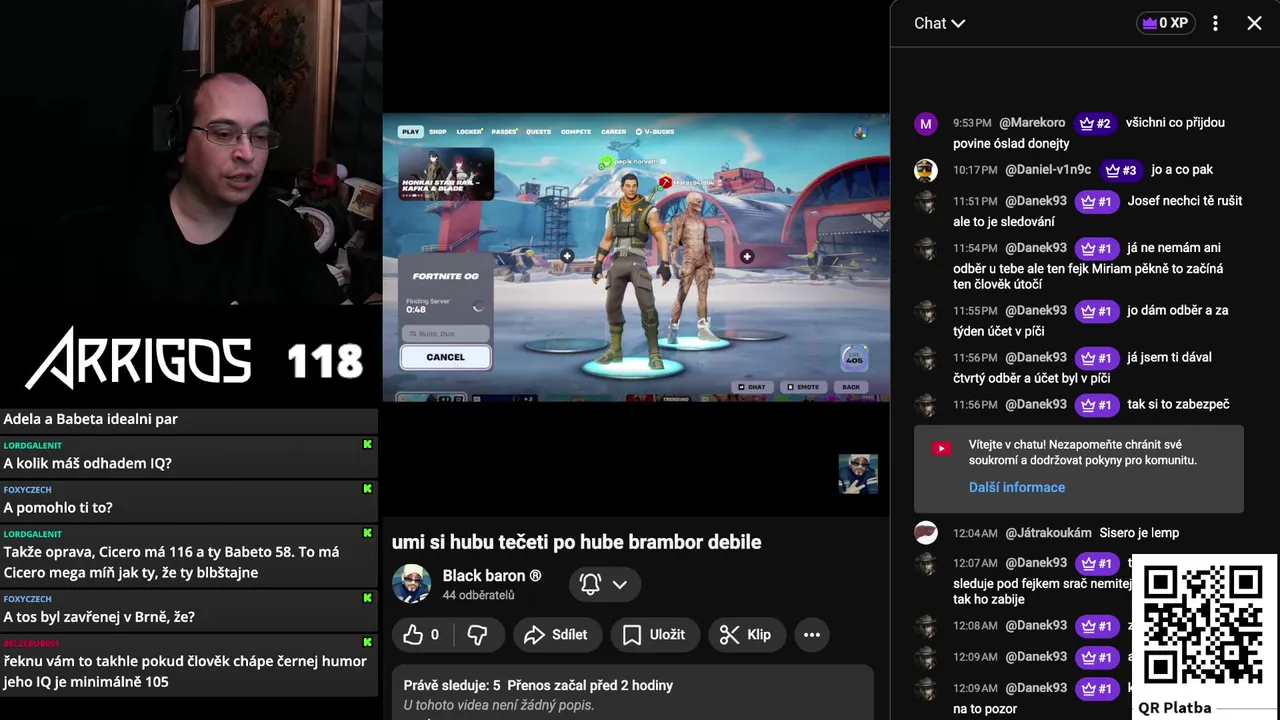1280x720 pixels.
Task: Click #1 badge on 11:54 PM message
Action: click(1097, 248)
